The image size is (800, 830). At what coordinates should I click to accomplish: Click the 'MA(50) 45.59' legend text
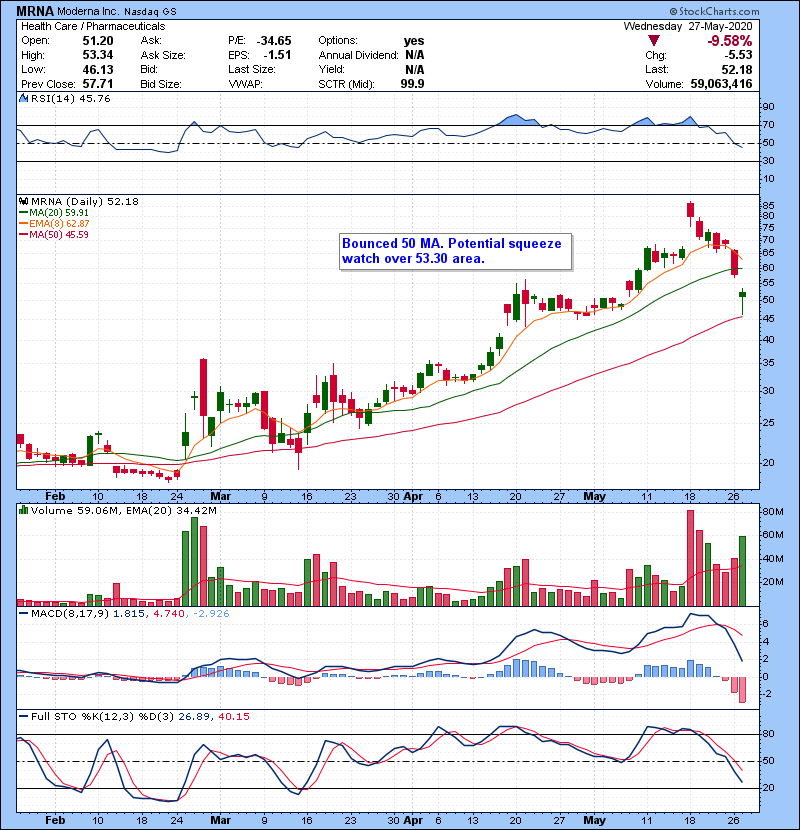(59, 235)
